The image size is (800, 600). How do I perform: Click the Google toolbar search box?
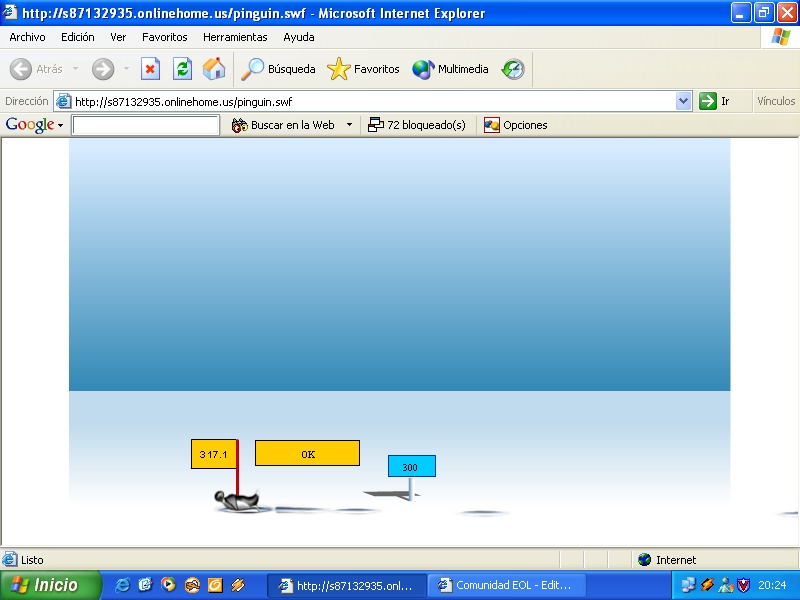tap(146, 125)
